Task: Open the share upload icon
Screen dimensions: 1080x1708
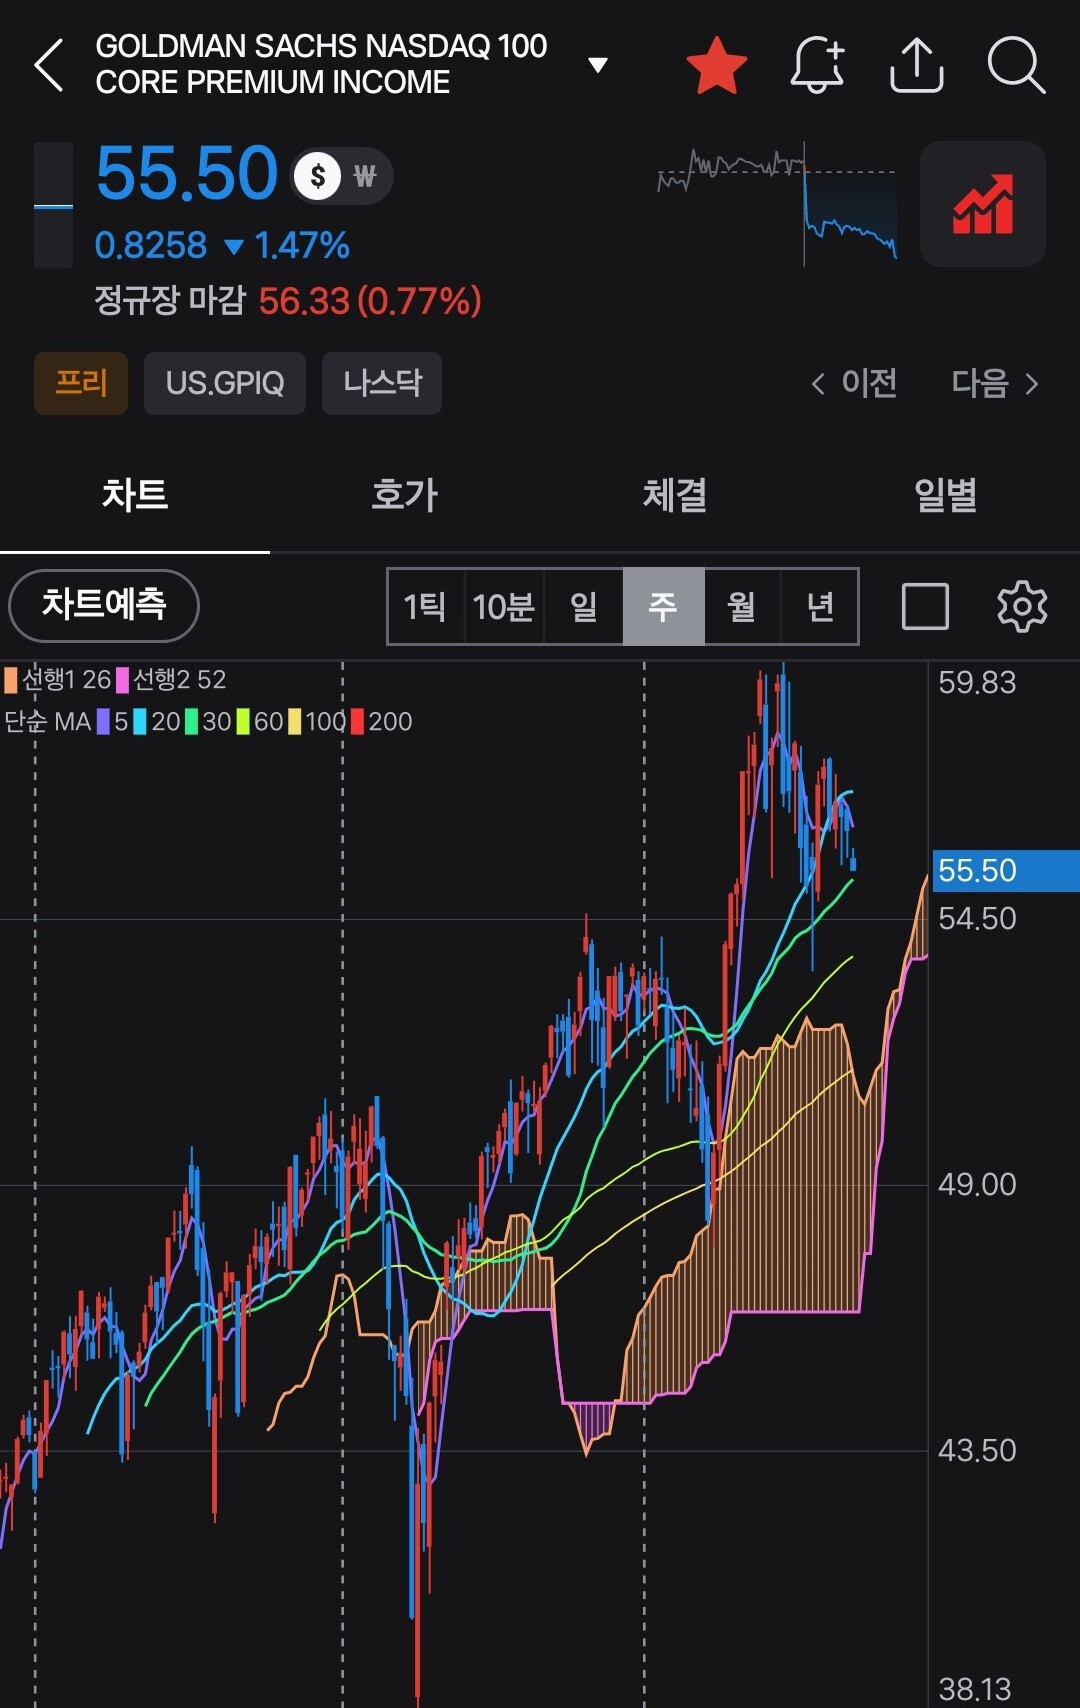Action: [917, 66]
